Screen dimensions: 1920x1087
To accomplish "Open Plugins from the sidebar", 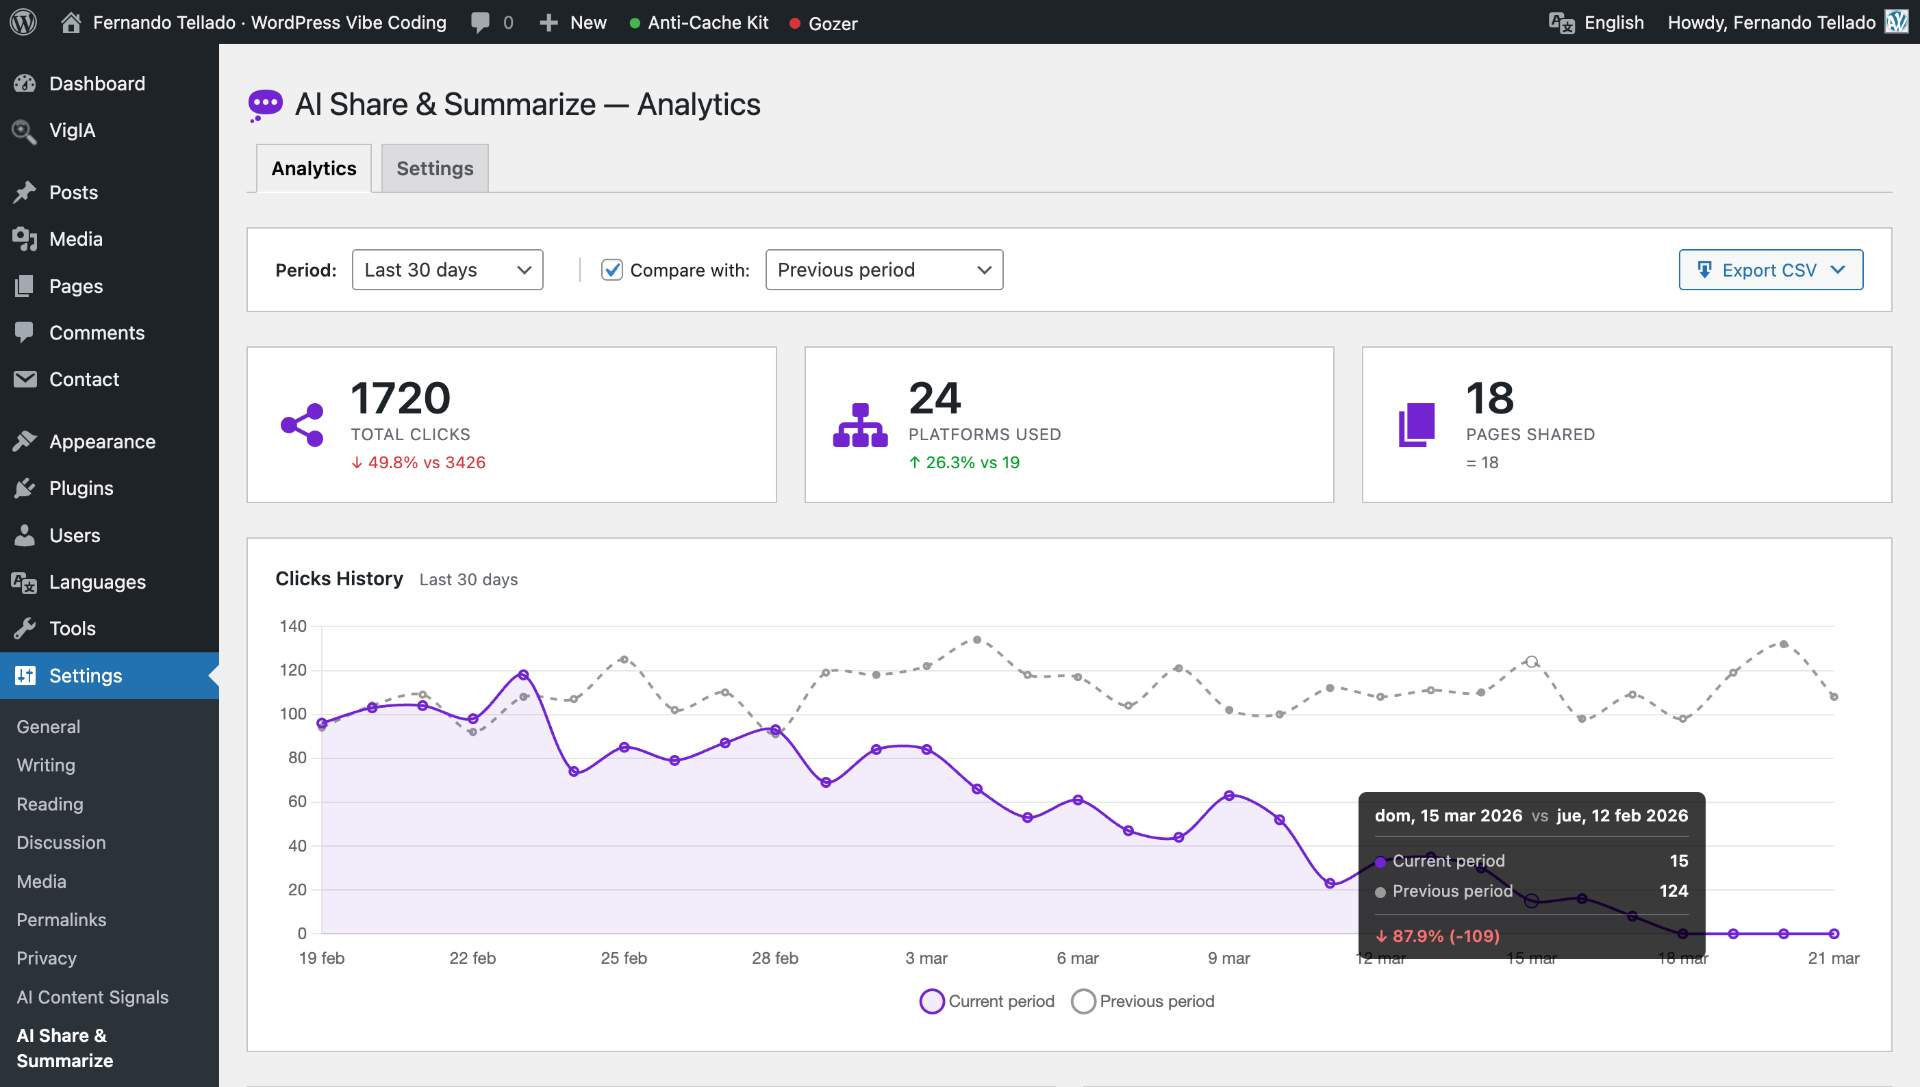I will tap(81, 488).
